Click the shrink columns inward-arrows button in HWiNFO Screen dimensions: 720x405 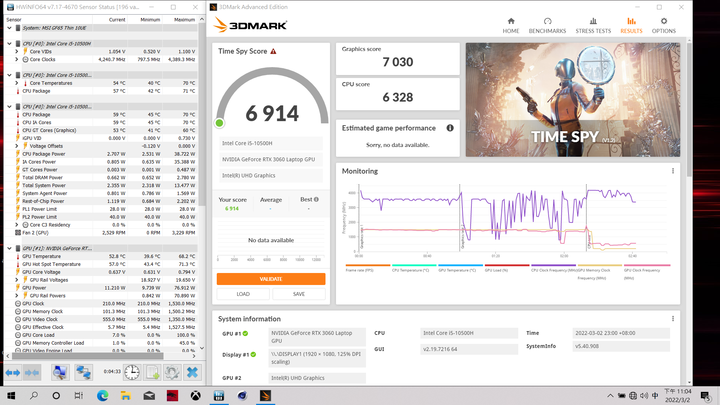point(32,372)
